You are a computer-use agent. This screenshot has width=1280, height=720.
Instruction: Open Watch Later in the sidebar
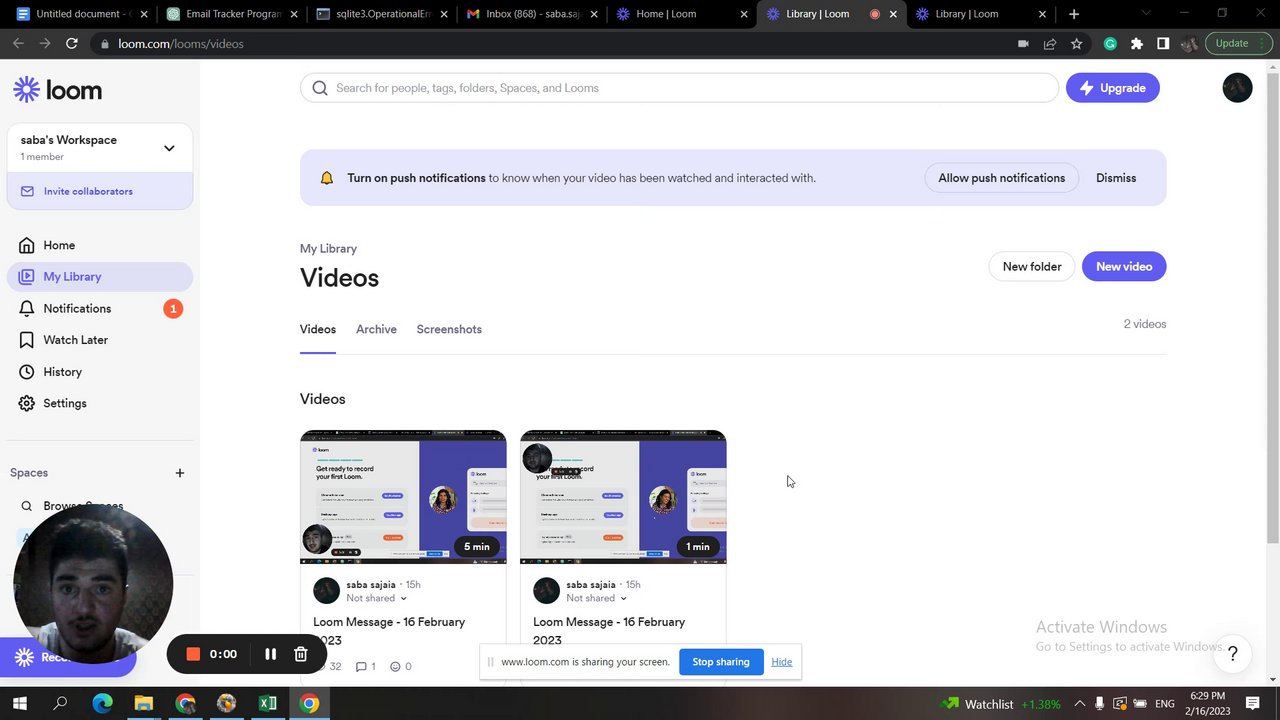[x=100, y=340]
